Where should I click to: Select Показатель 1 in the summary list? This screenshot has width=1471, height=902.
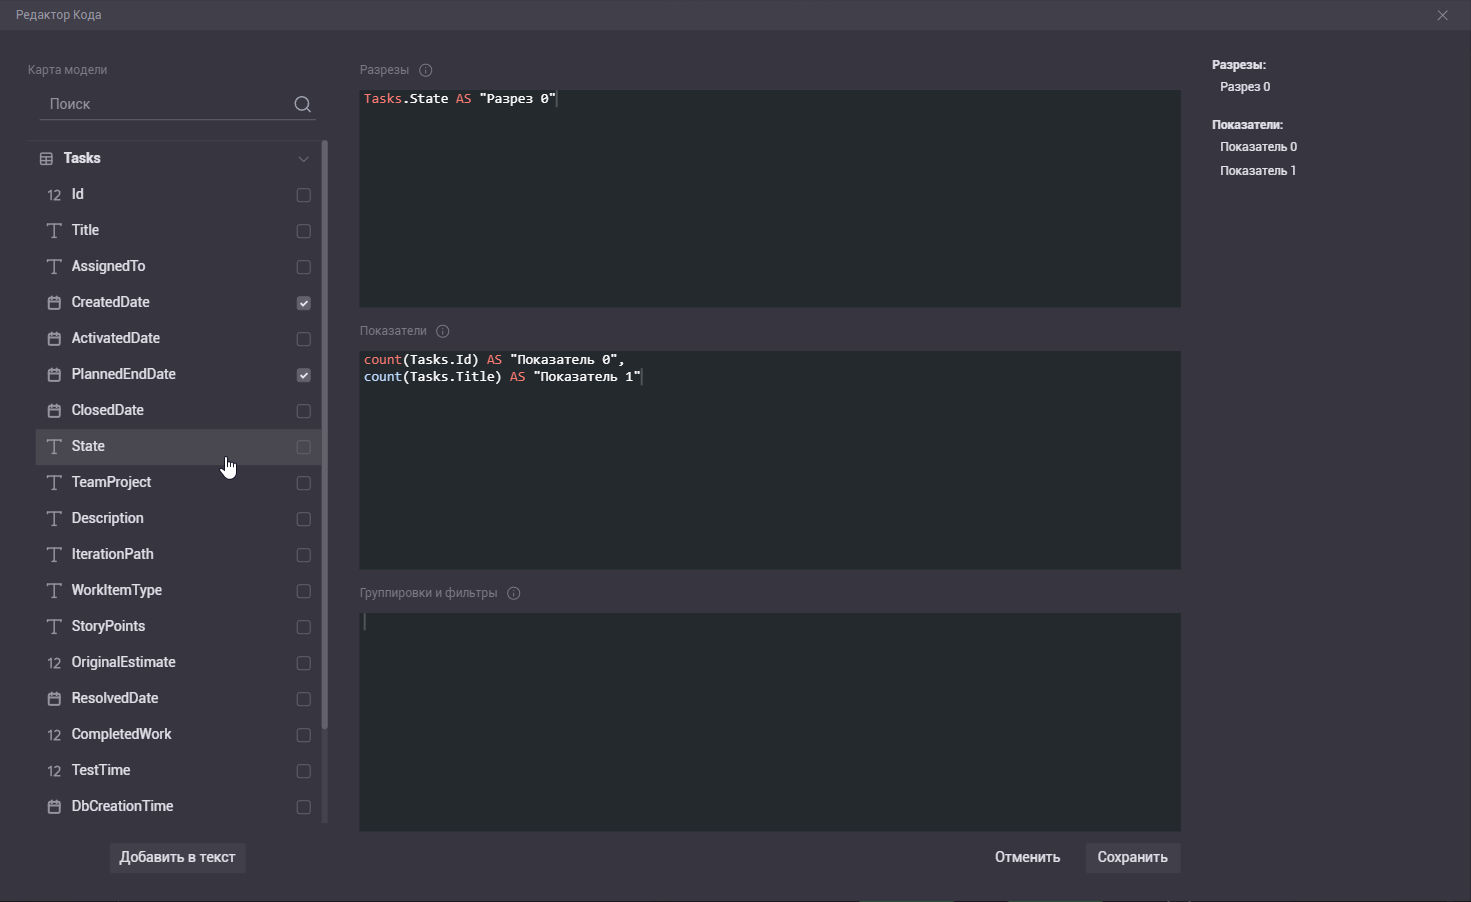pos(1258,171)
